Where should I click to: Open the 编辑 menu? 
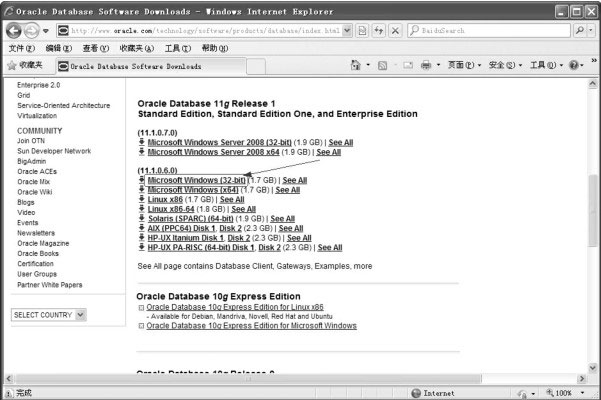59,48
